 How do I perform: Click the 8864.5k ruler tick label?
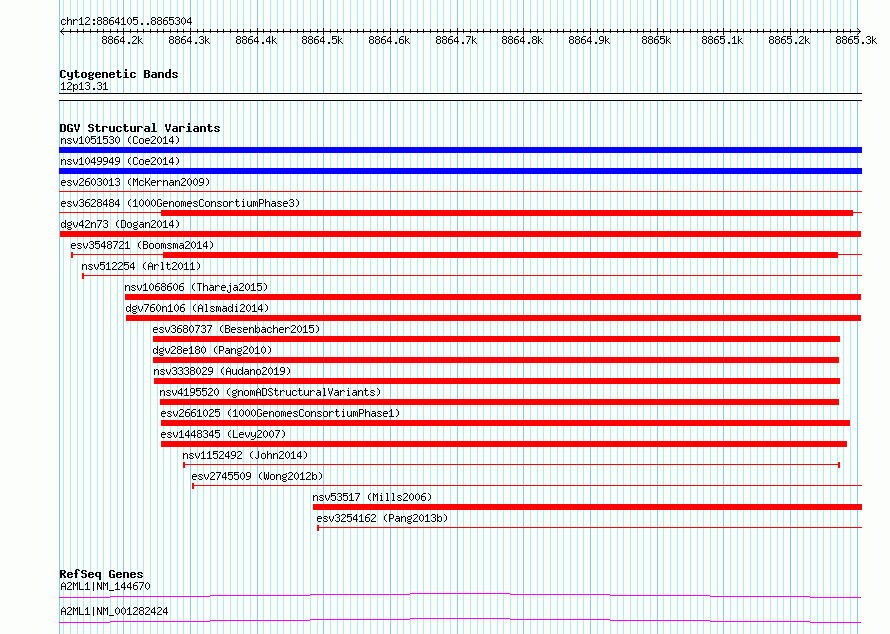(x=322, y=40)
